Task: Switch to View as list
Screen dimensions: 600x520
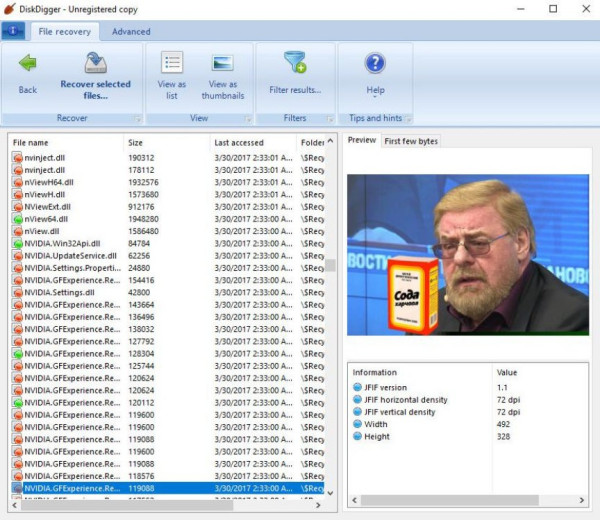Action: tap(172, 64)
